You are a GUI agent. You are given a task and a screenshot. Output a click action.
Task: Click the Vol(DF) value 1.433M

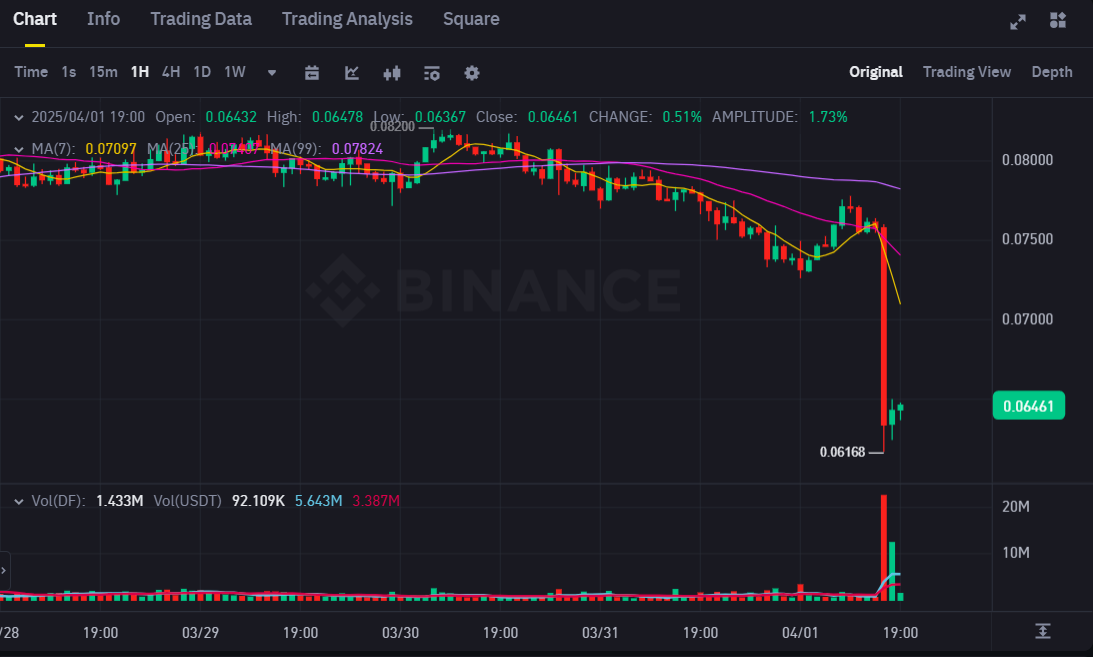click(119, 501)
